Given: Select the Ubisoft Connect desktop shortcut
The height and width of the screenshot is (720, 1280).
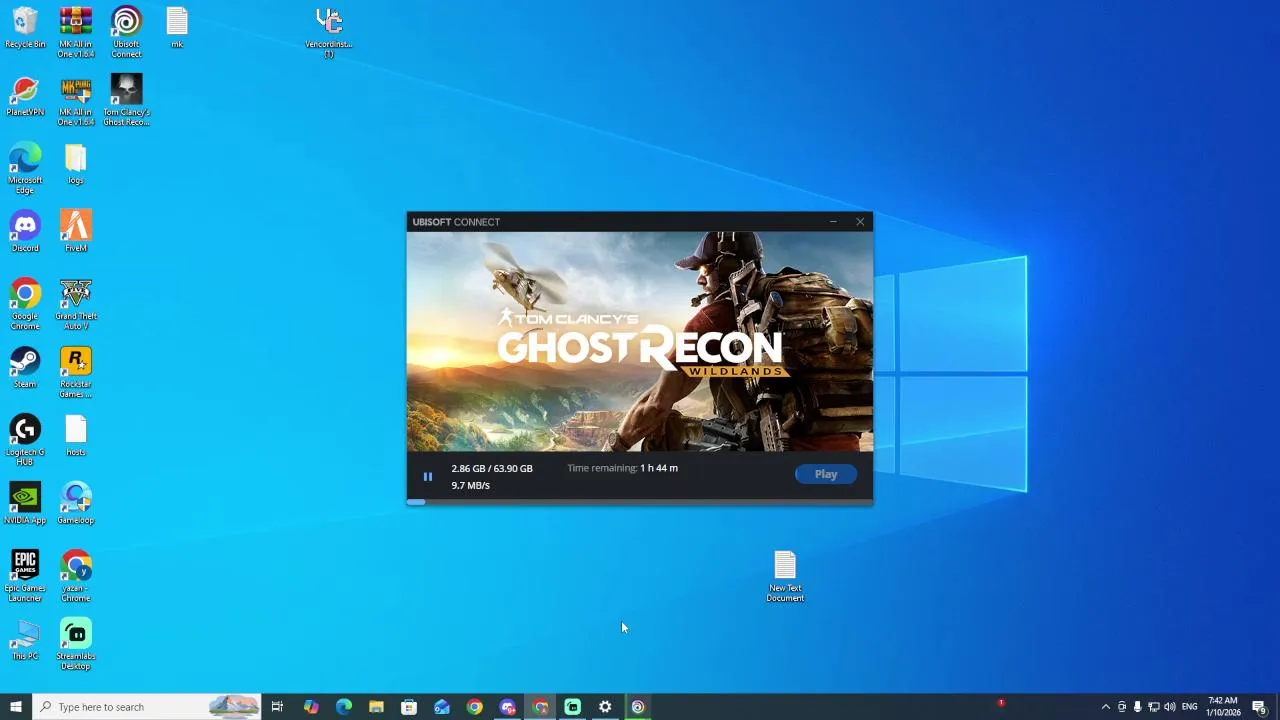Looking at the screenshot, I should pos(126,32).
